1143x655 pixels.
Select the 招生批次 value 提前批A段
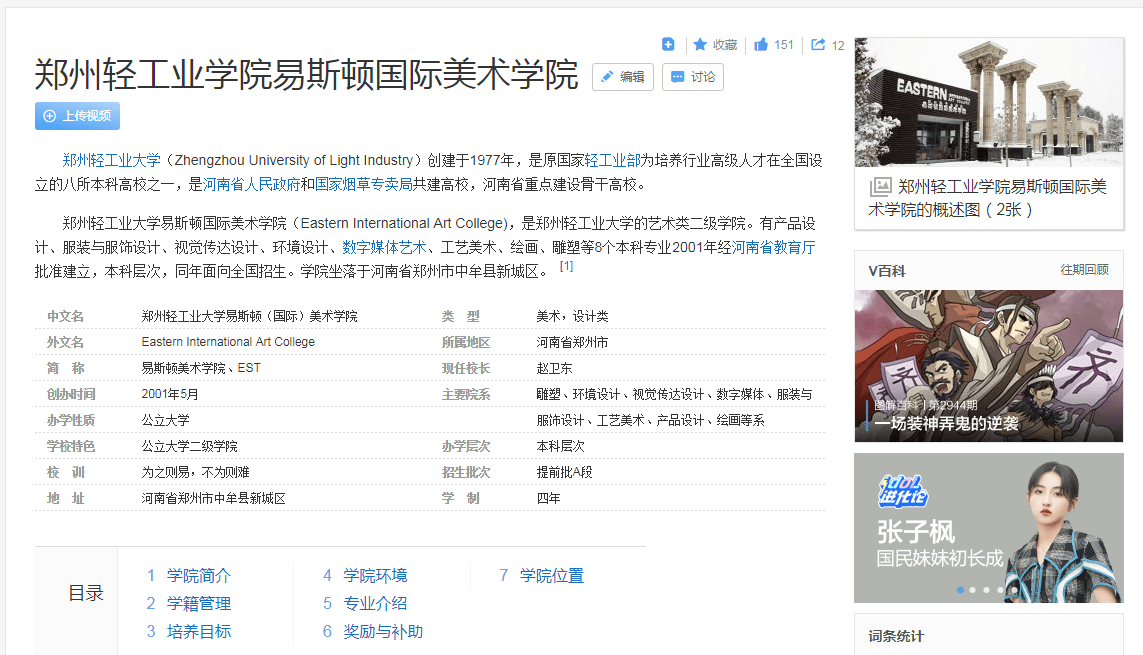tap(564, 472)
